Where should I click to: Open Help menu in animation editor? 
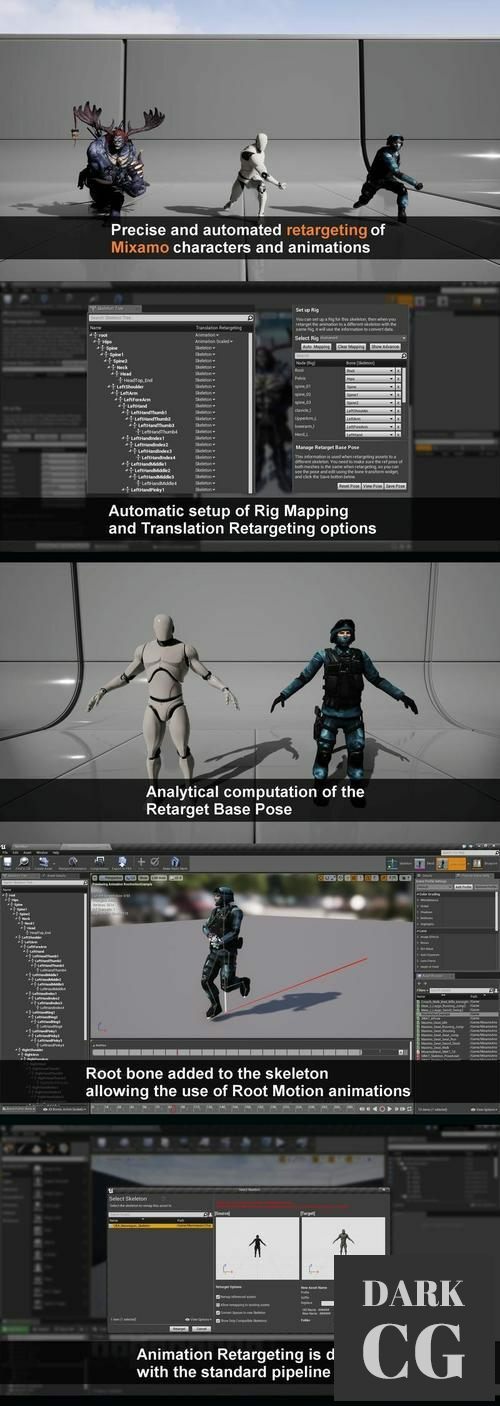click(56, 851)
